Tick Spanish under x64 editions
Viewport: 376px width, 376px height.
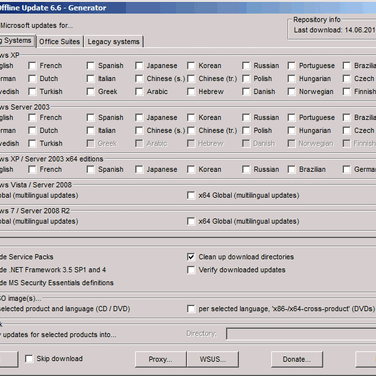point(90,170)
